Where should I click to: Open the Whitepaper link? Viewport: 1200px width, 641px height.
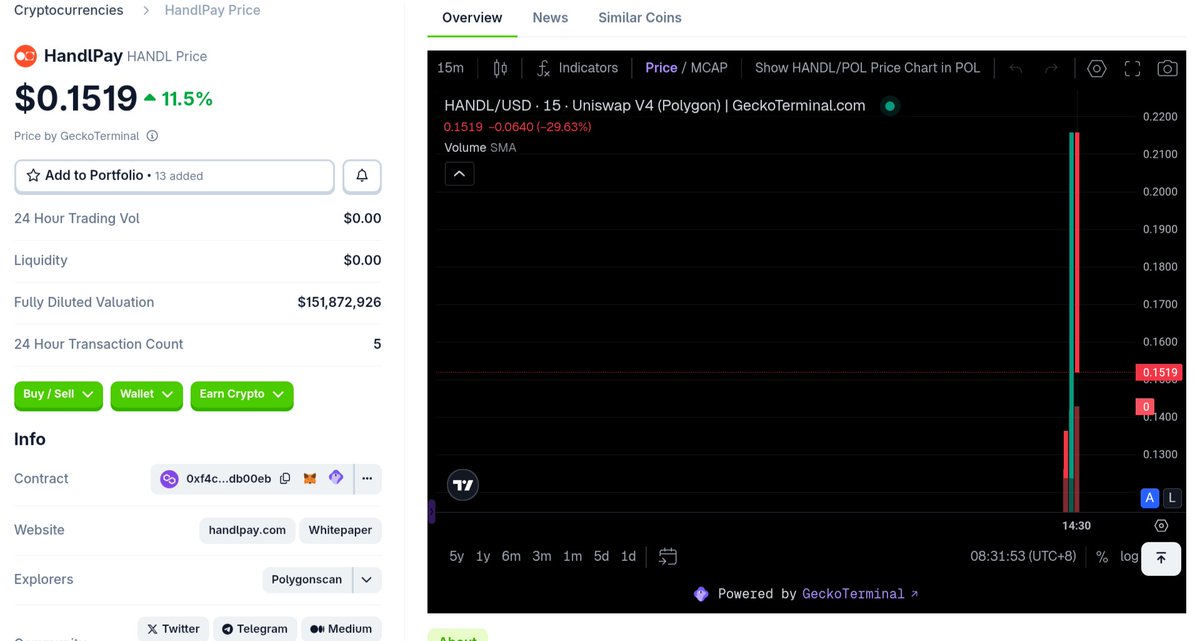340,530
